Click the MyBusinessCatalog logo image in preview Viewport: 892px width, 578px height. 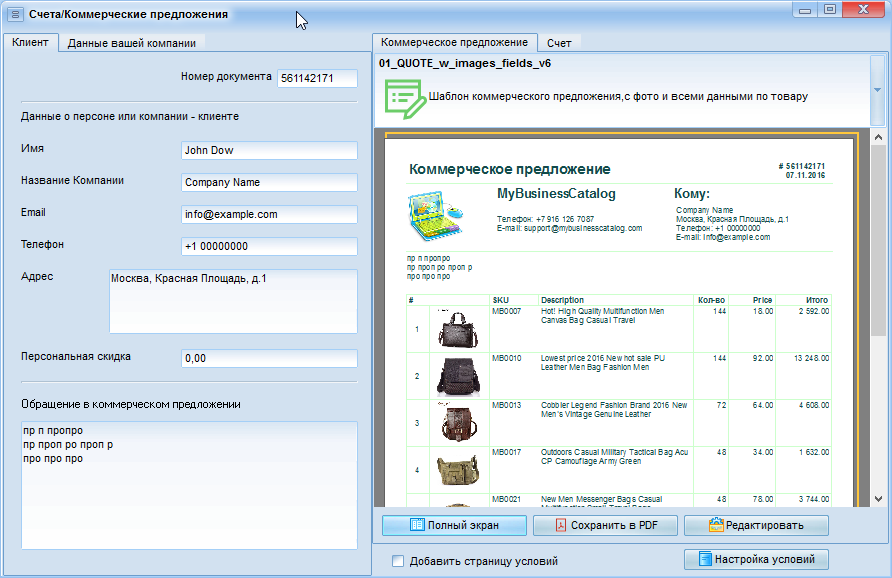click(x=436, y=213)
